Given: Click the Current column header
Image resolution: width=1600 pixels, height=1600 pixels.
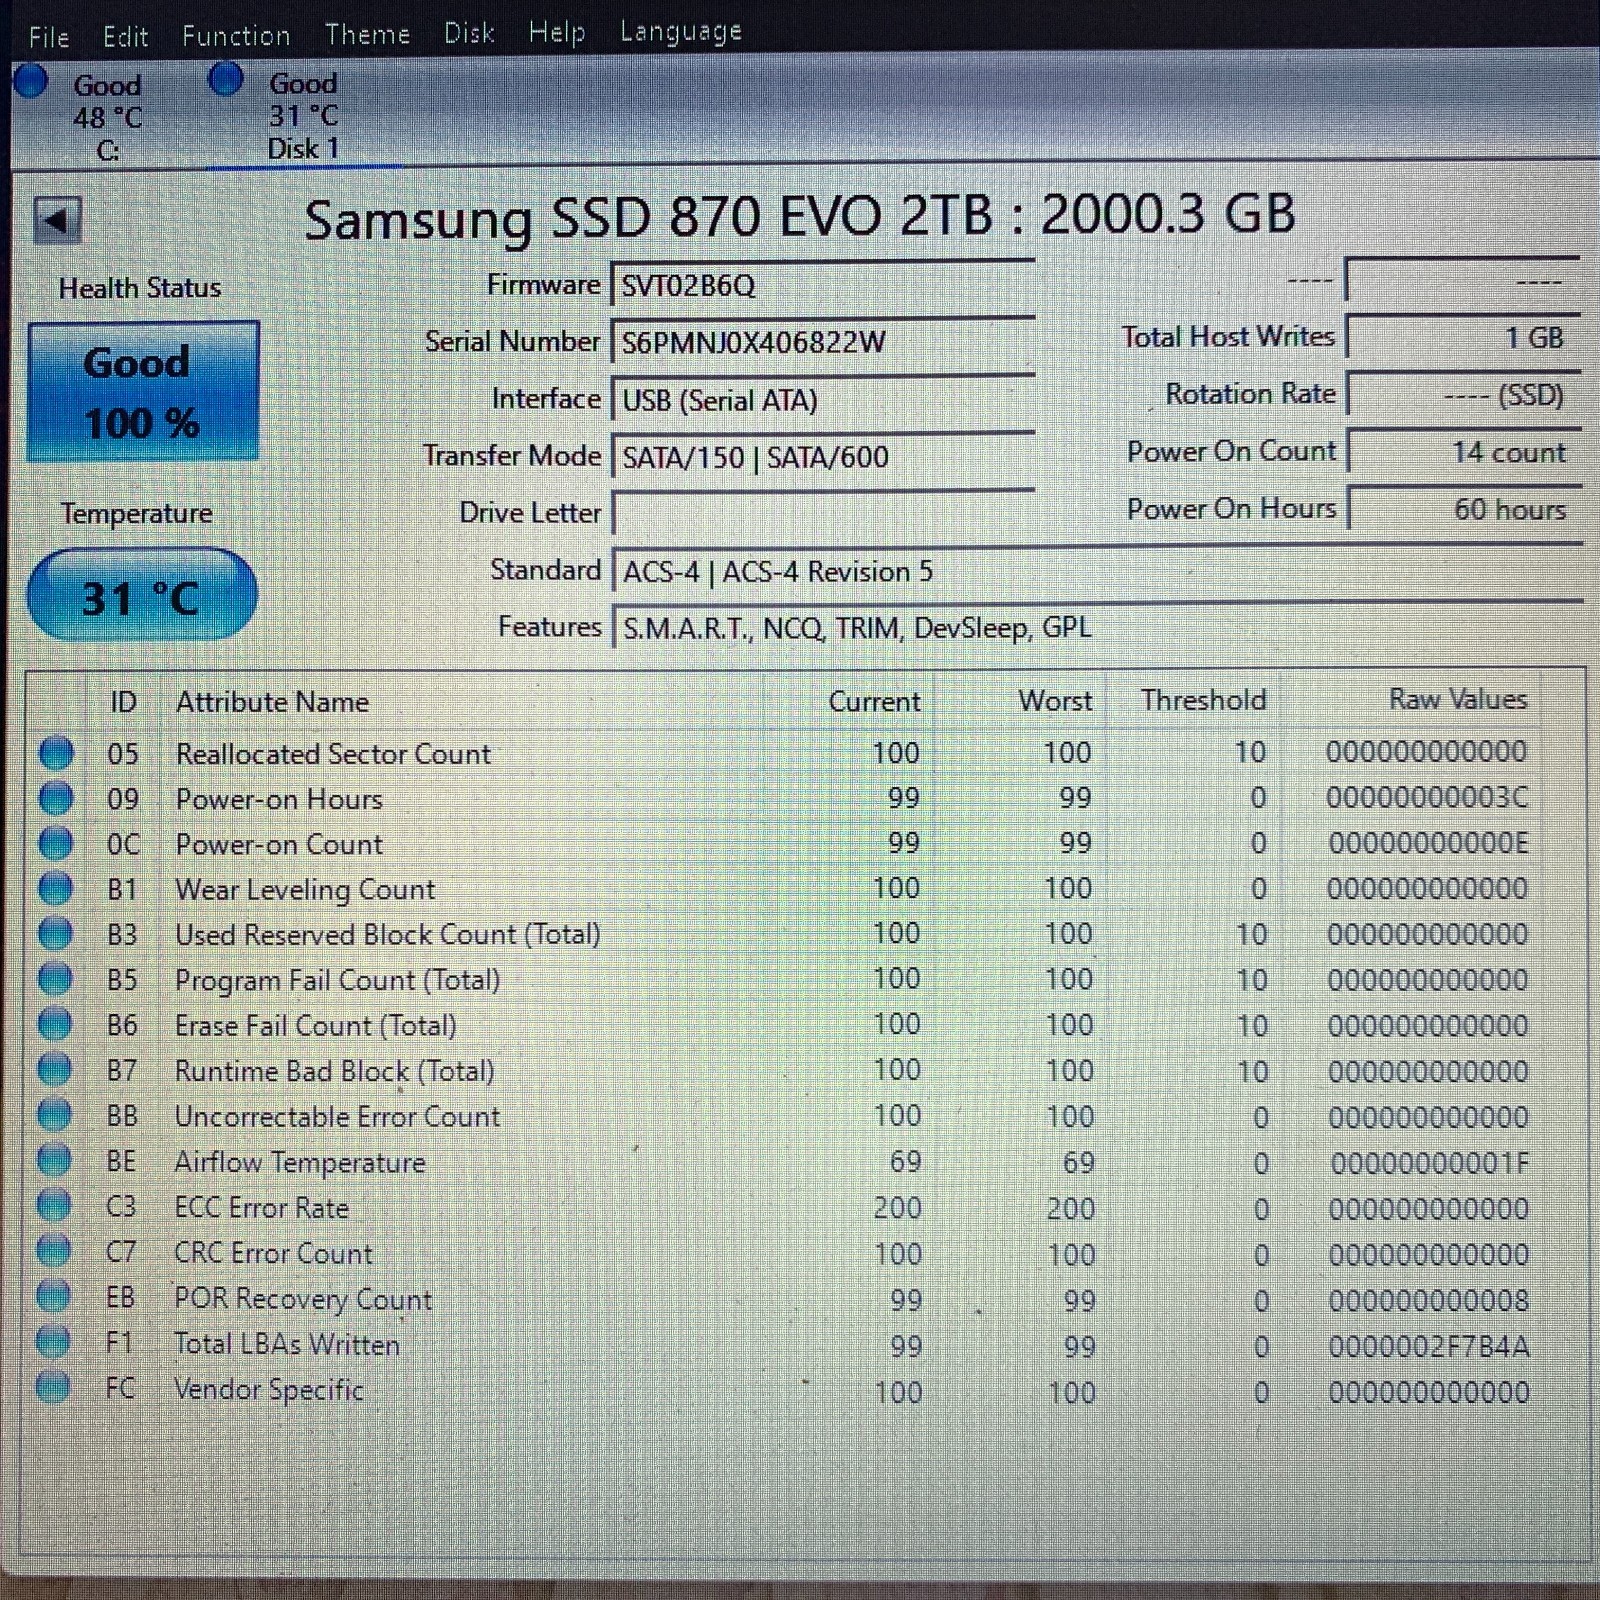Looking at the screenshot, I should (x=874, y=701).
